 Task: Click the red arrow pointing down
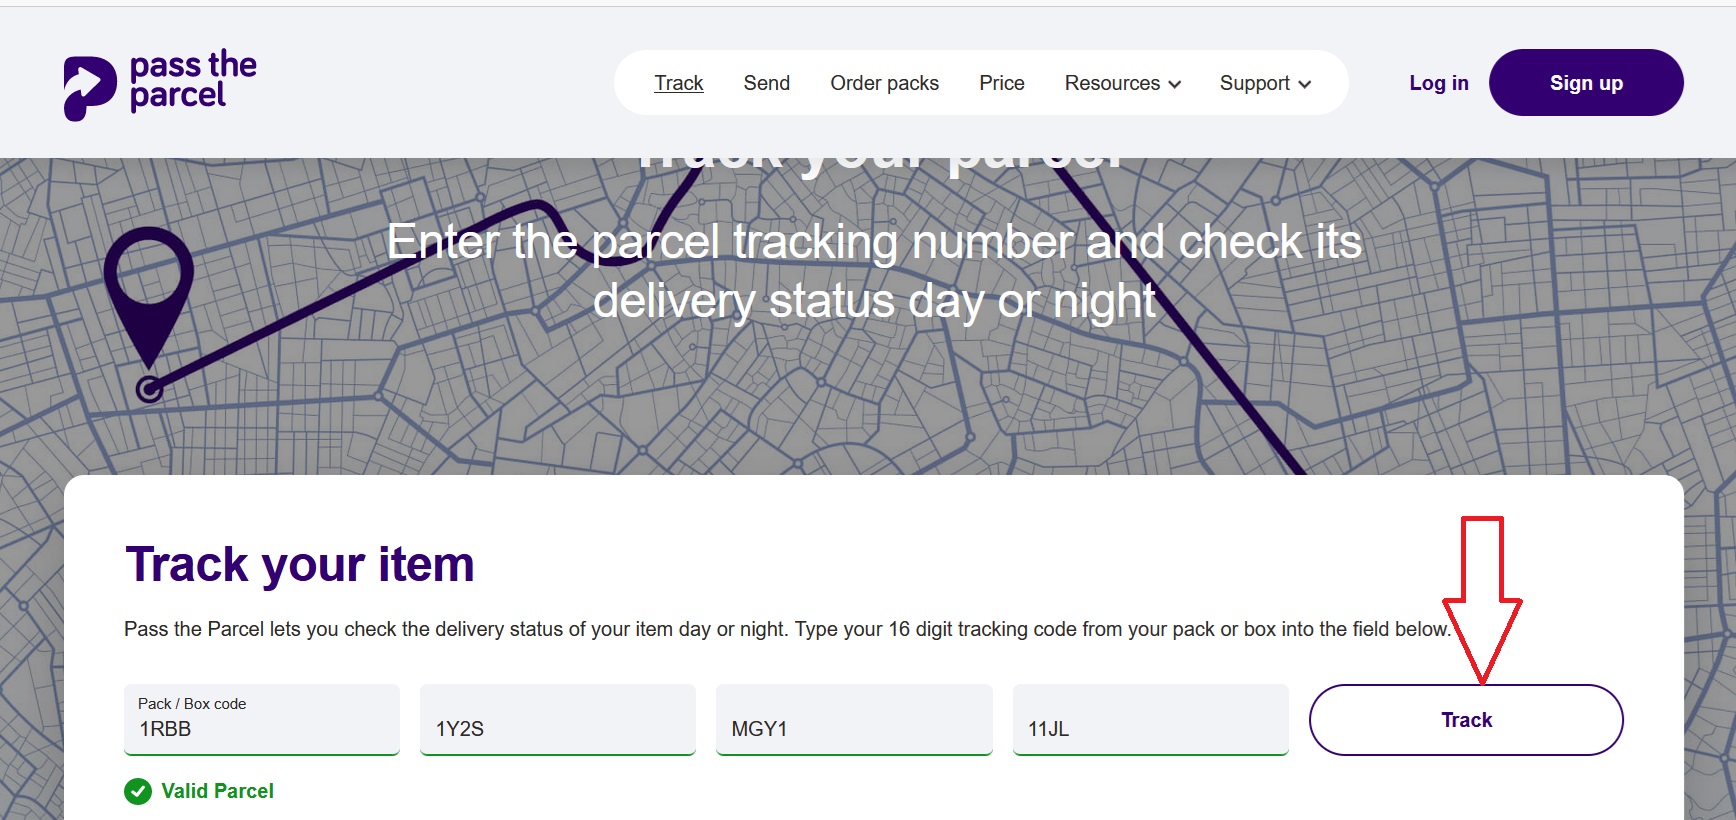1482,600
